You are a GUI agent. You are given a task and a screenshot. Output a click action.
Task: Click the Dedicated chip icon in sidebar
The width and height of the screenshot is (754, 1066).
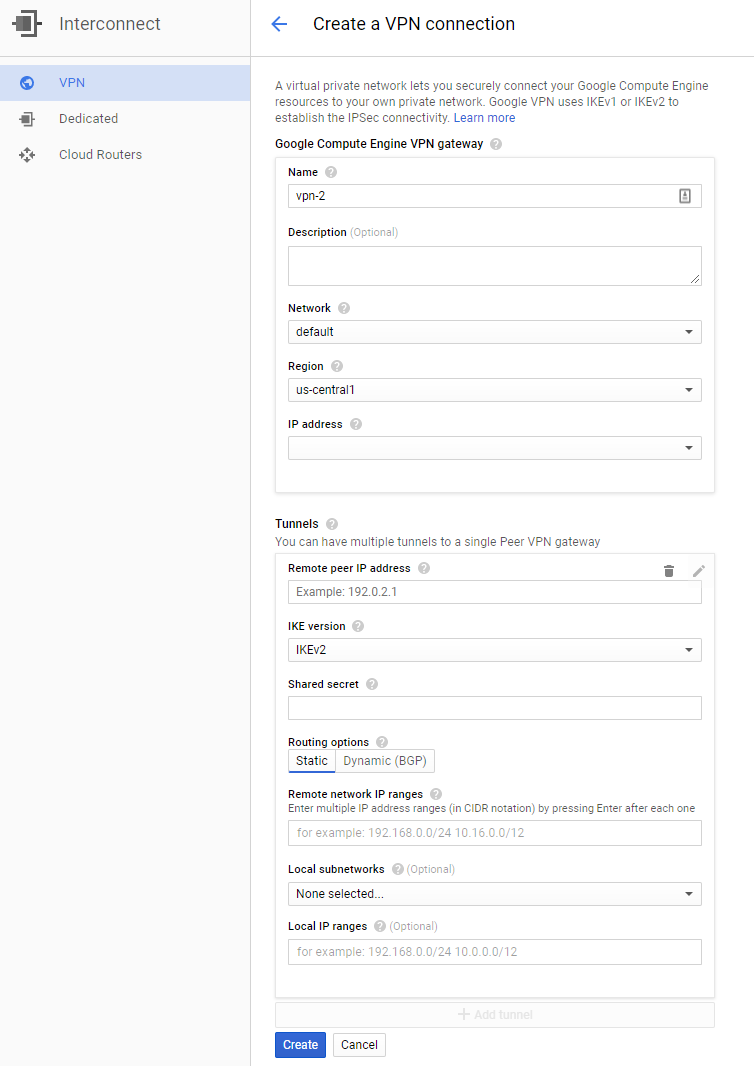point(27,119)
